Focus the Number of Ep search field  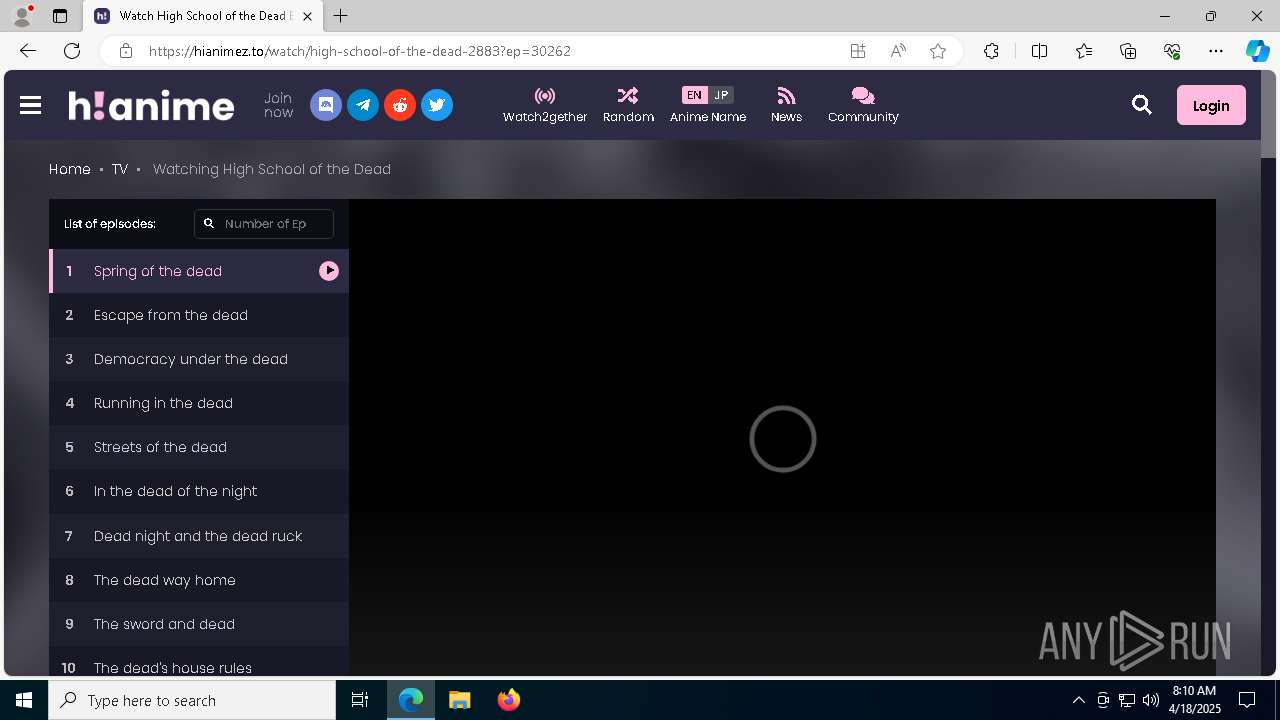coord(264,224)
